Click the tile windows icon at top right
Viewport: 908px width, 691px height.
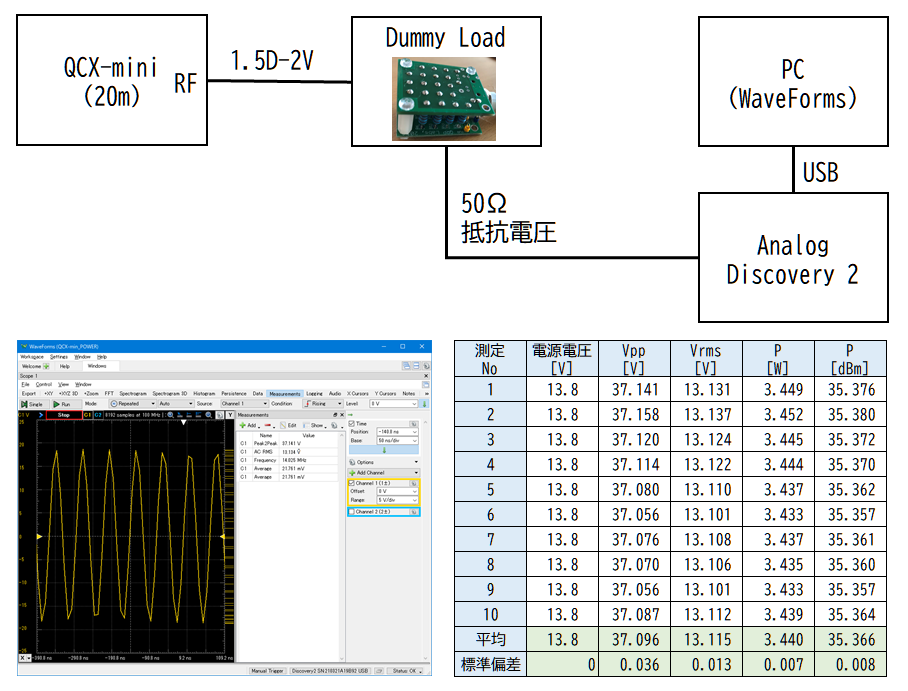point(416,365)
